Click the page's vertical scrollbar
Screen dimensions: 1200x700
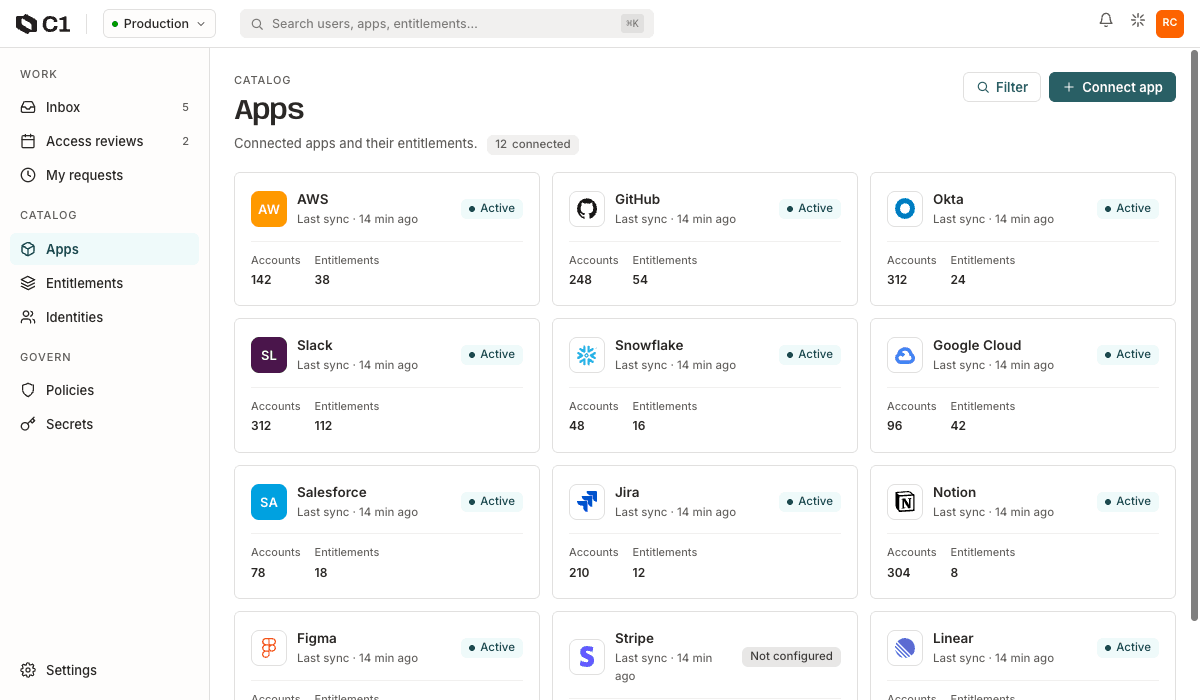pos(1194,335)
